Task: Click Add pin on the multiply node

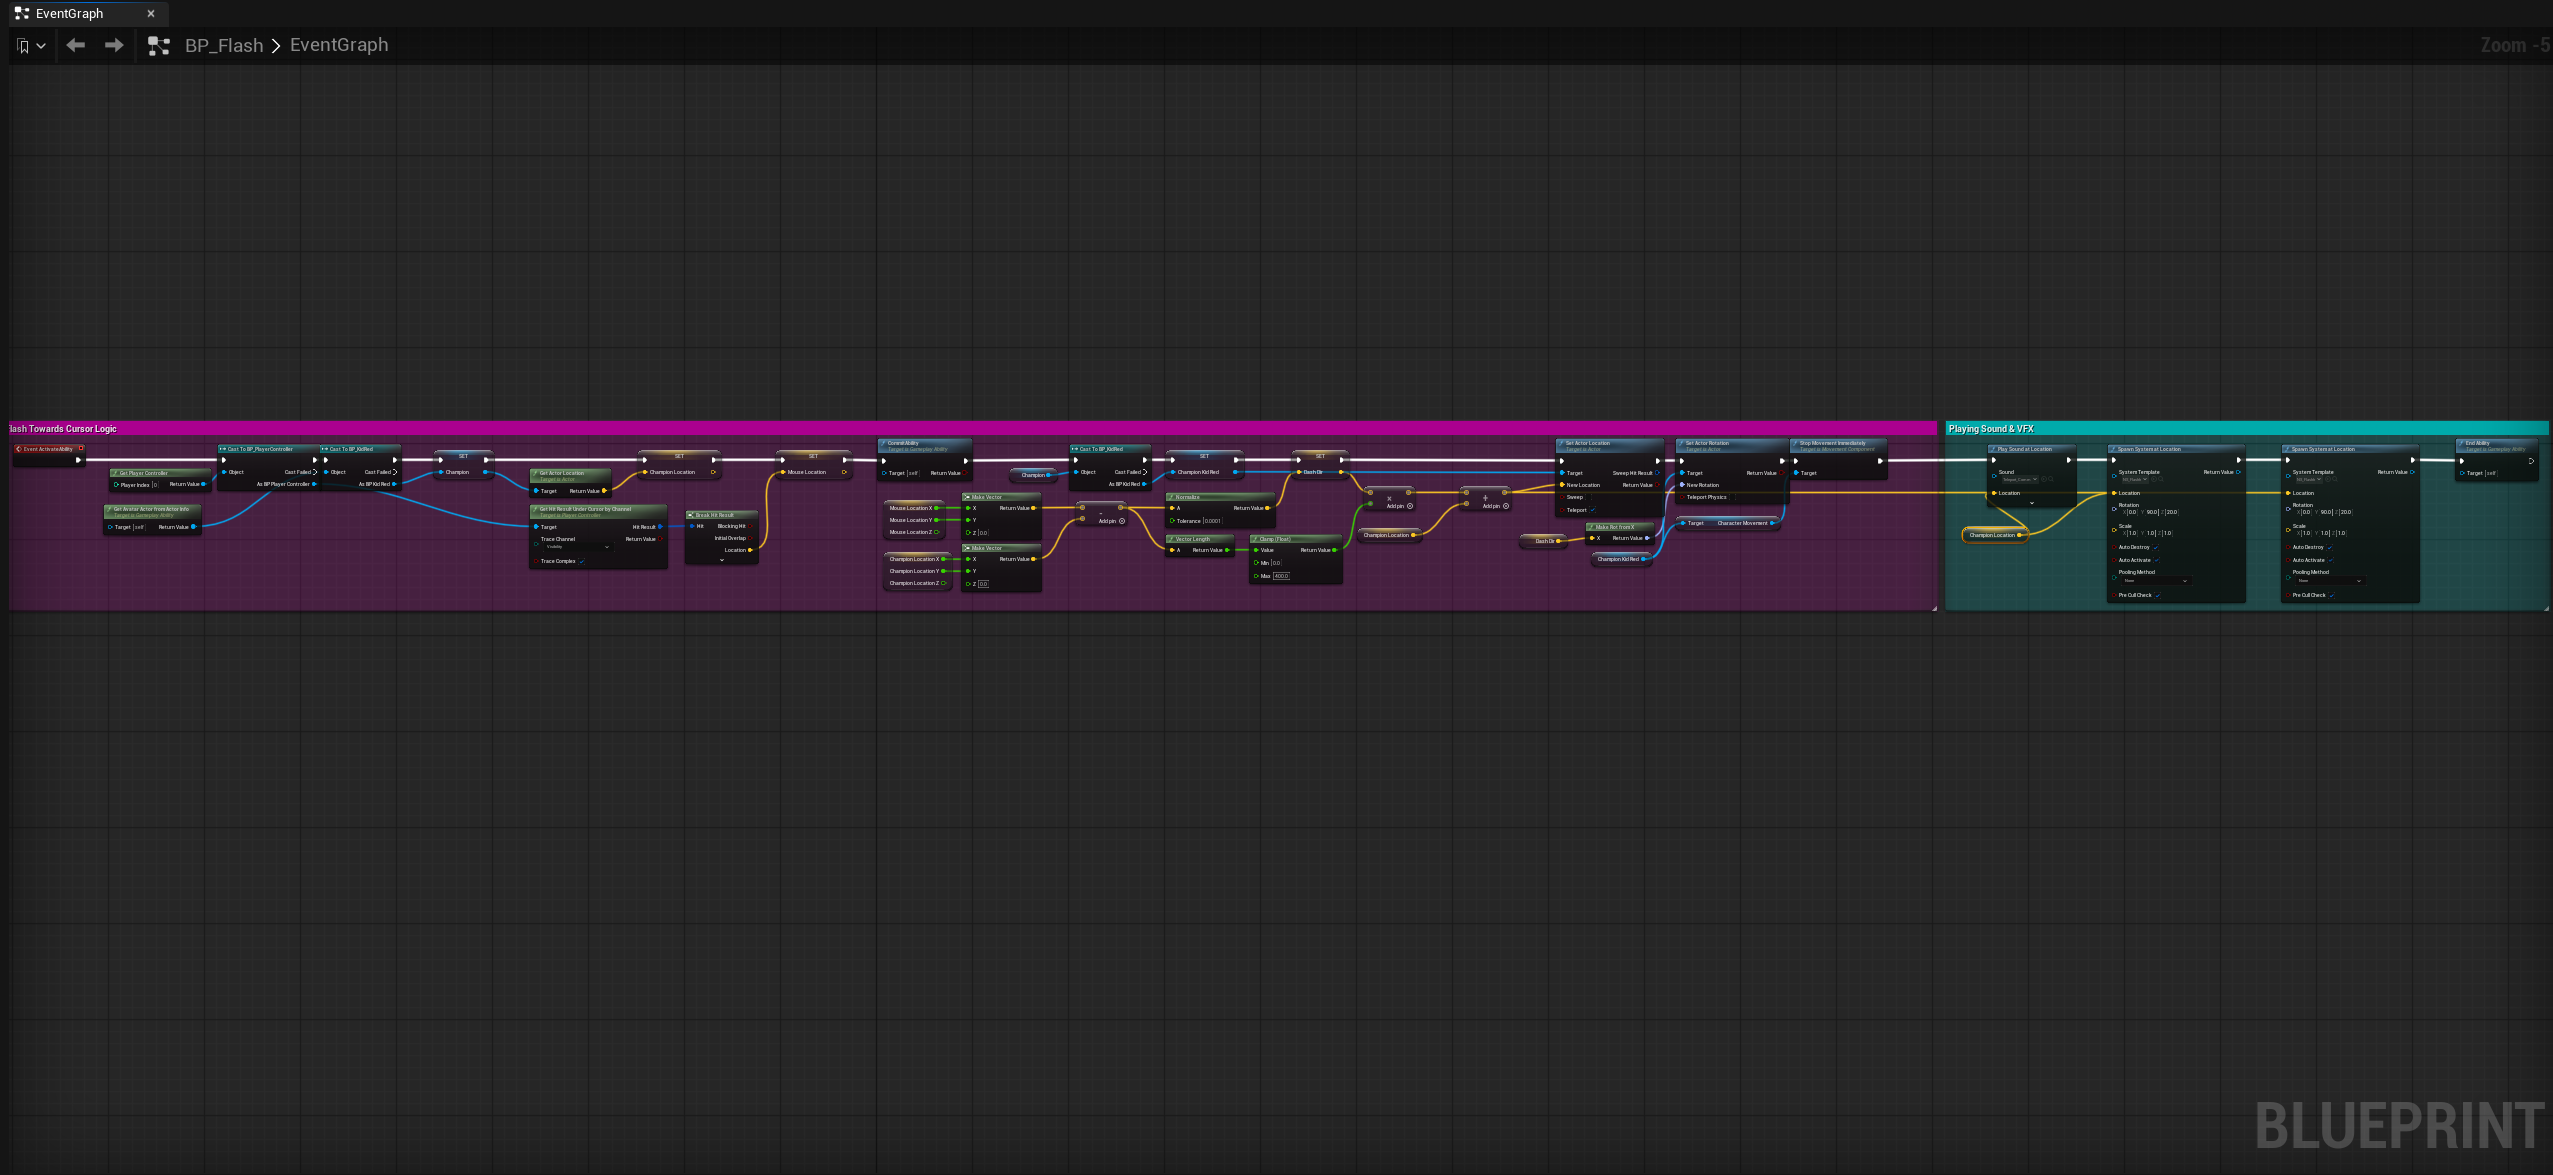Action: click(1399, 506)
